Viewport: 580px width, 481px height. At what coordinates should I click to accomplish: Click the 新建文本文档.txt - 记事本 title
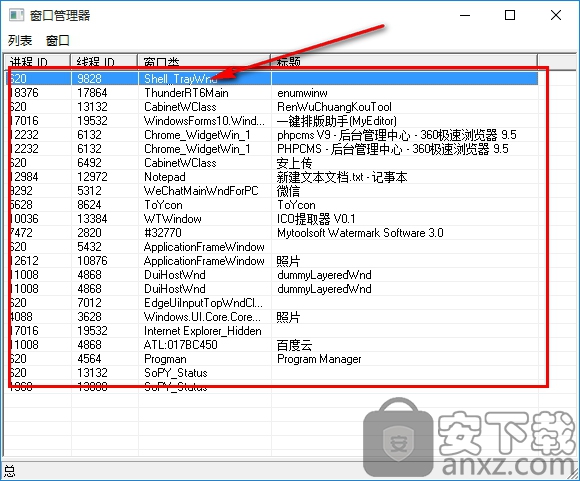342,177
